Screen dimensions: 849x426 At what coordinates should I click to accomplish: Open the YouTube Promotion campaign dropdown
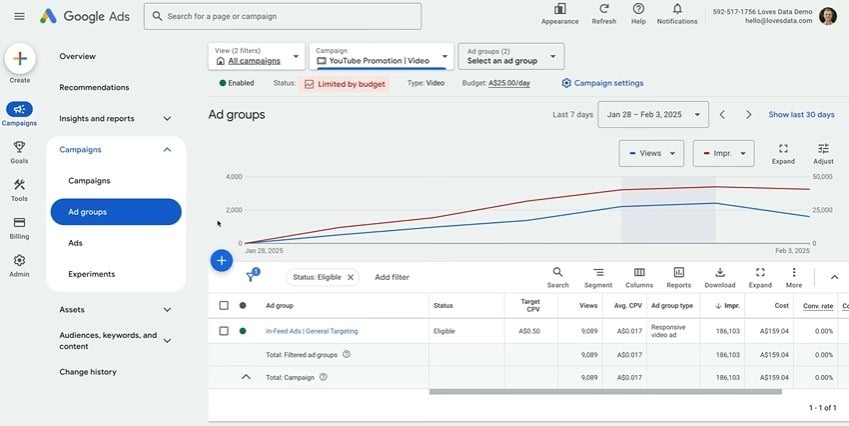[x=382, y=56]
